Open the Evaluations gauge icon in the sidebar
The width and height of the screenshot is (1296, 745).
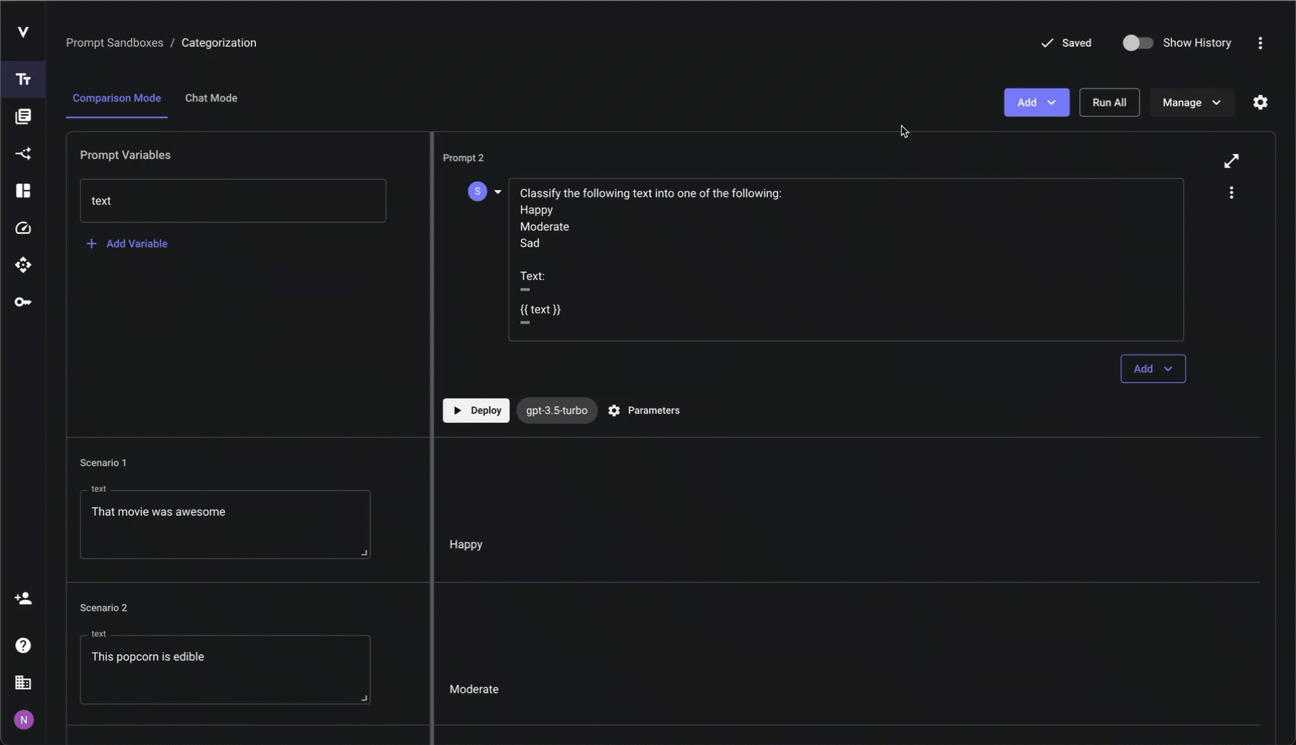22,227
